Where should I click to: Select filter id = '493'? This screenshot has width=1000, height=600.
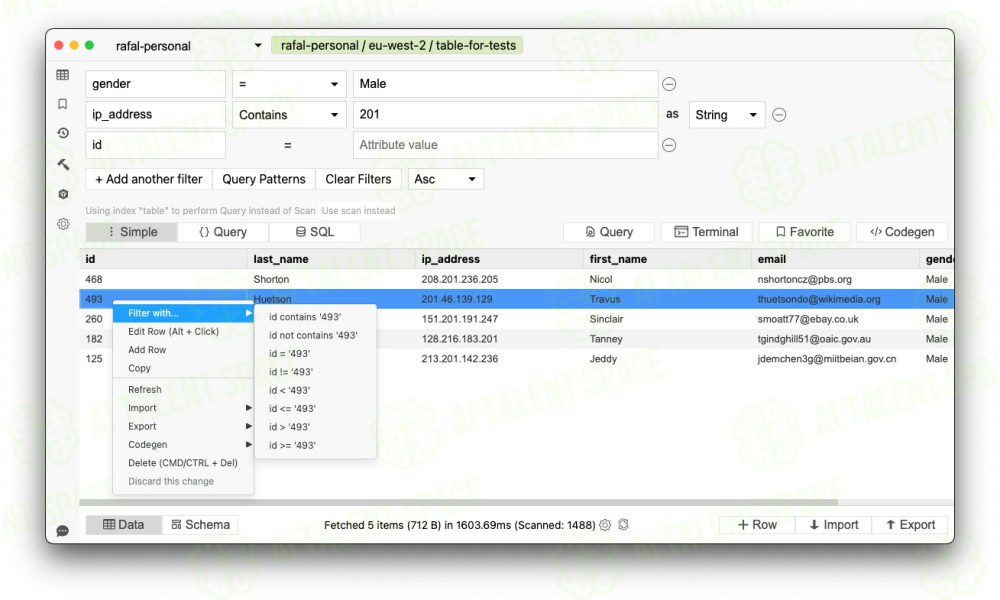click(315, 353)
